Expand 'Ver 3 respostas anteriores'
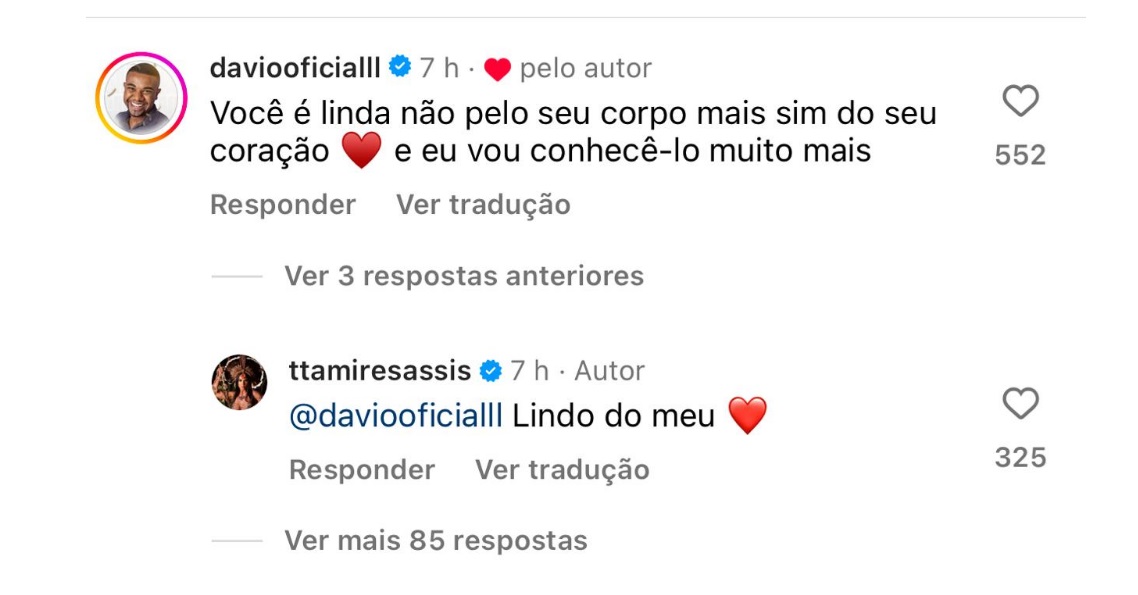This screenshot has height=595, width=1138. (463, 276)
